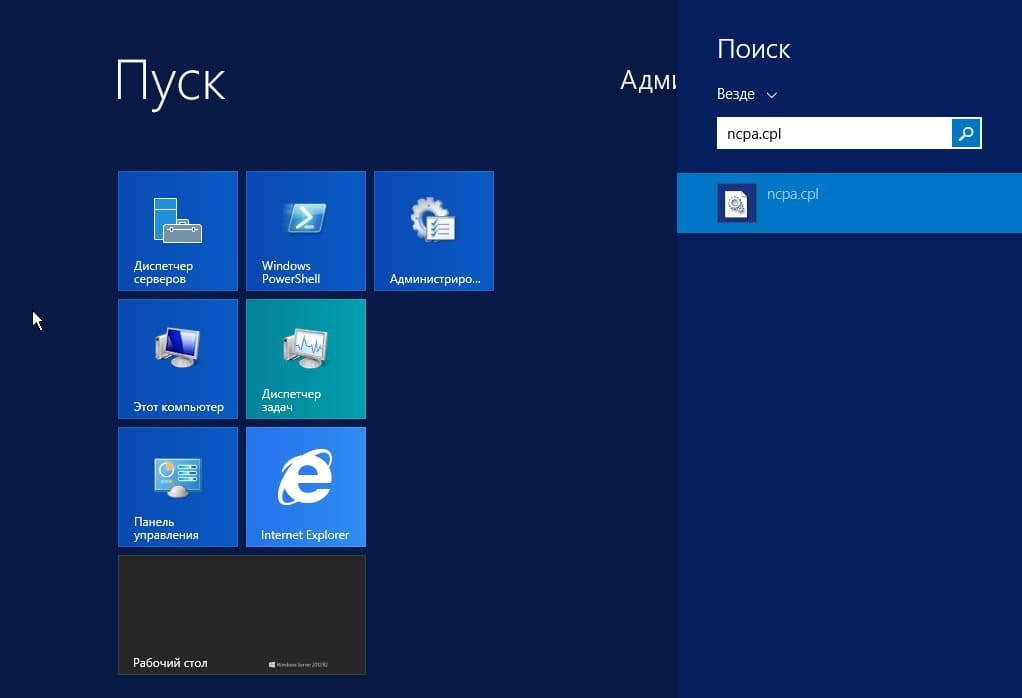Open the Этот компьютер tile
This screenshot has height=698, width=1022.
178,359
